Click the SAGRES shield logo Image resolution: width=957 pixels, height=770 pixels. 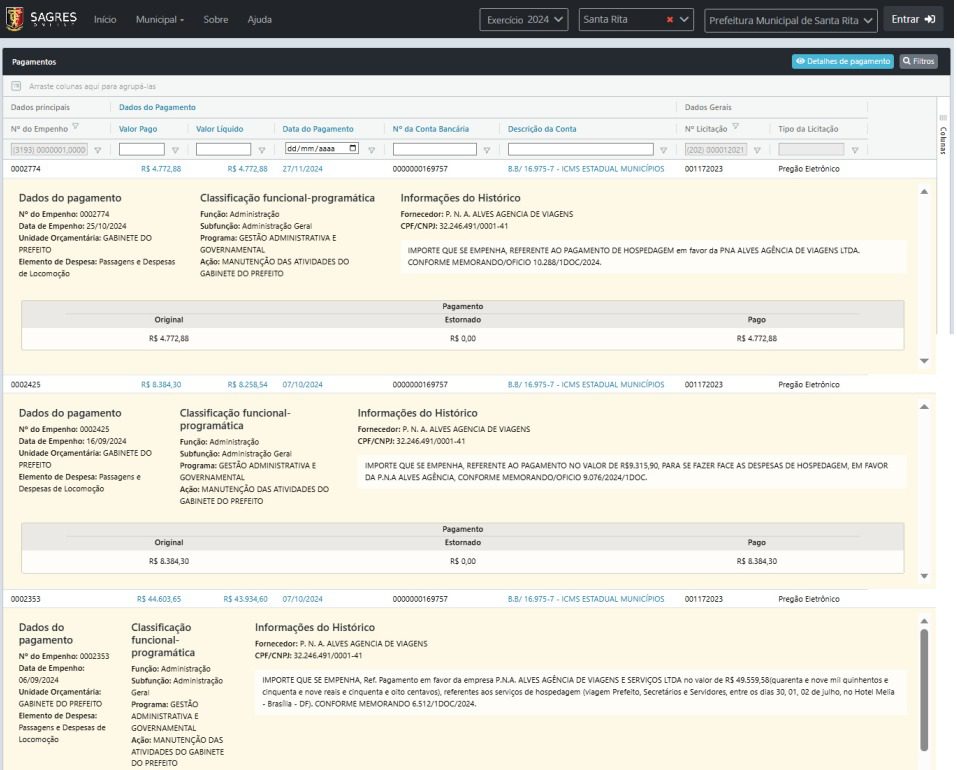15,19
